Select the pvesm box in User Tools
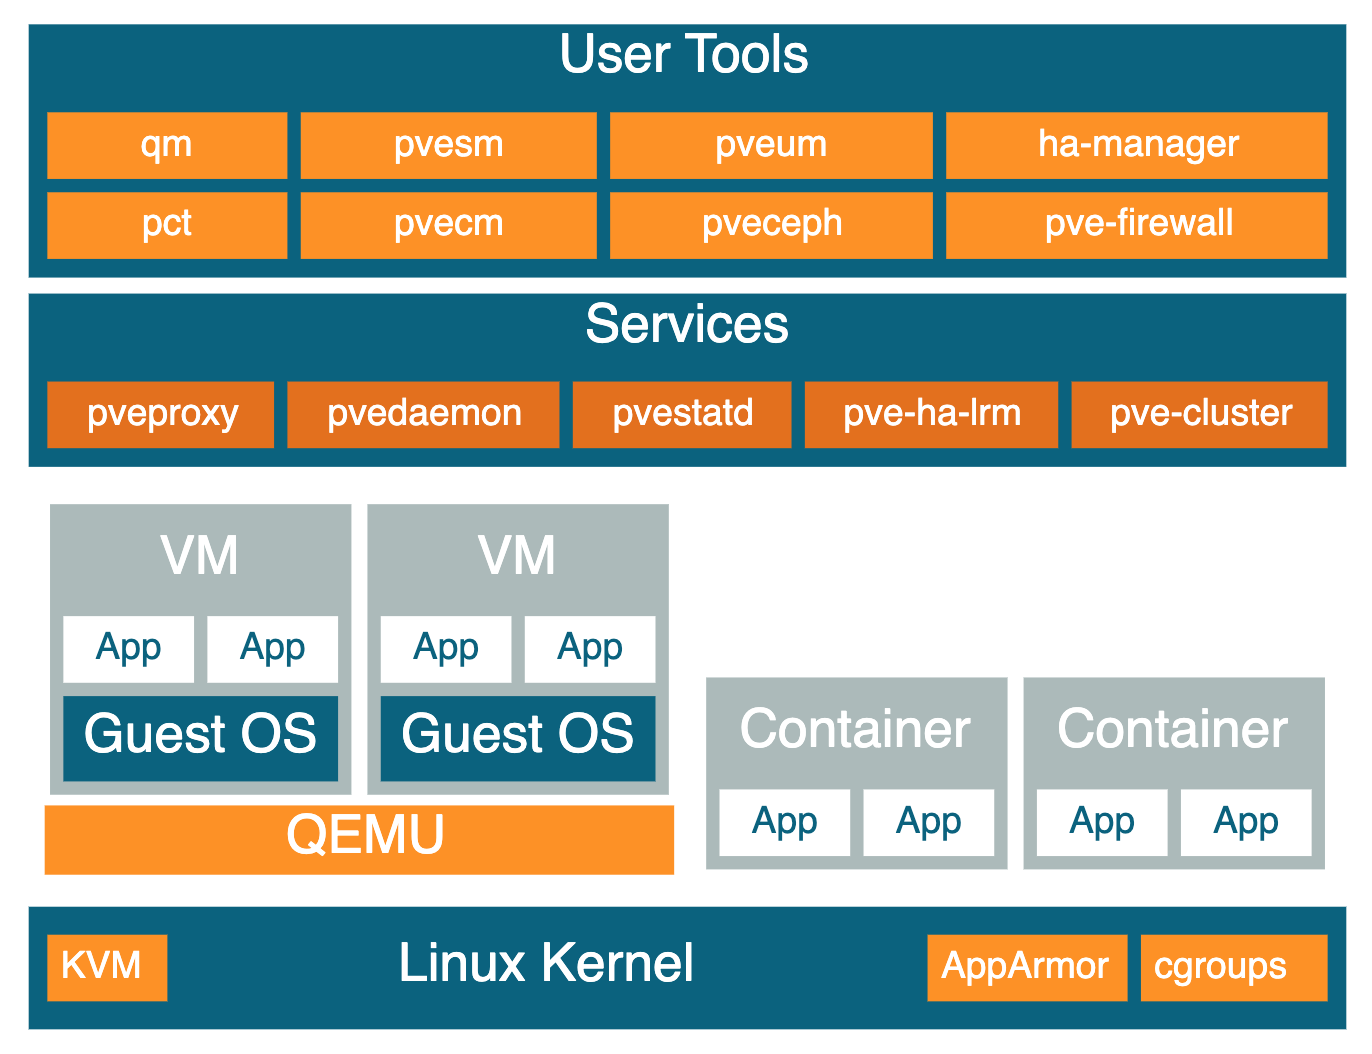1372x1054 pixels. [x=448, y=145]
